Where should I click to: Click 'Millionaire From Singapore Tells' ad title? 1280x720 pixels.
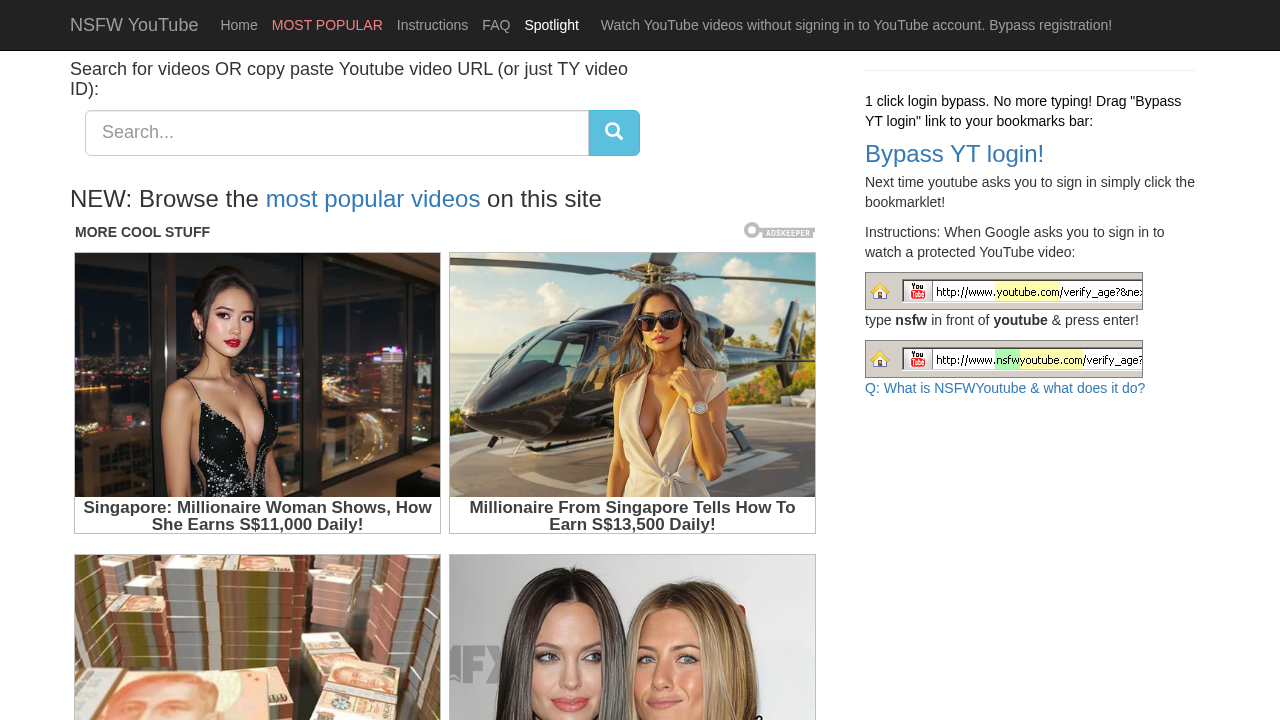coord(632,516)
